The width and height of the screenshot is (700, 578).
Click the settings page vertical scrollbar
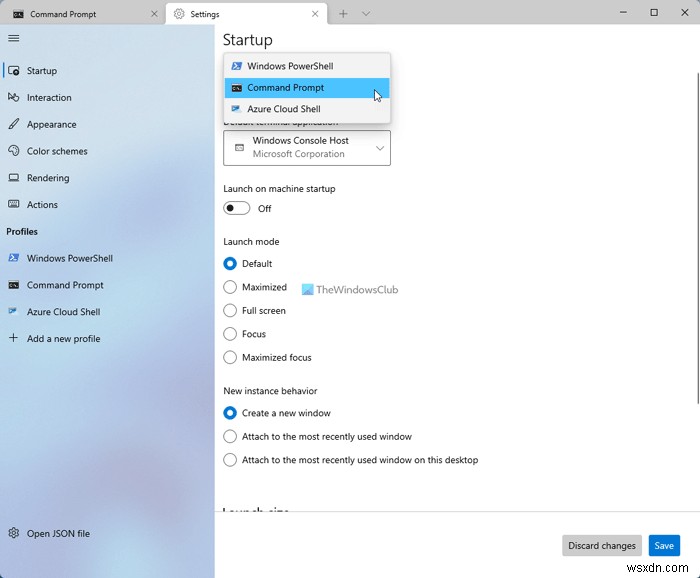(697, 238)
